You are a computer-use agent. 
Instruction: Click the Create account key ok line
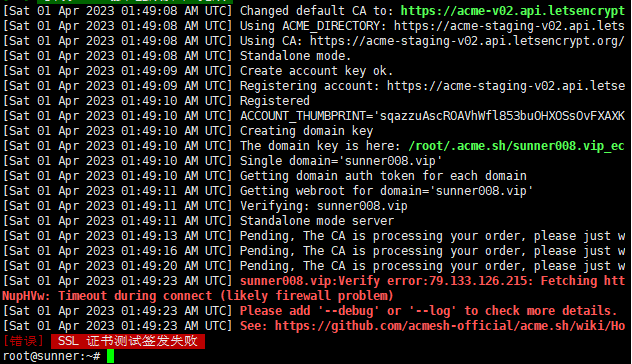tap(316, 71)
